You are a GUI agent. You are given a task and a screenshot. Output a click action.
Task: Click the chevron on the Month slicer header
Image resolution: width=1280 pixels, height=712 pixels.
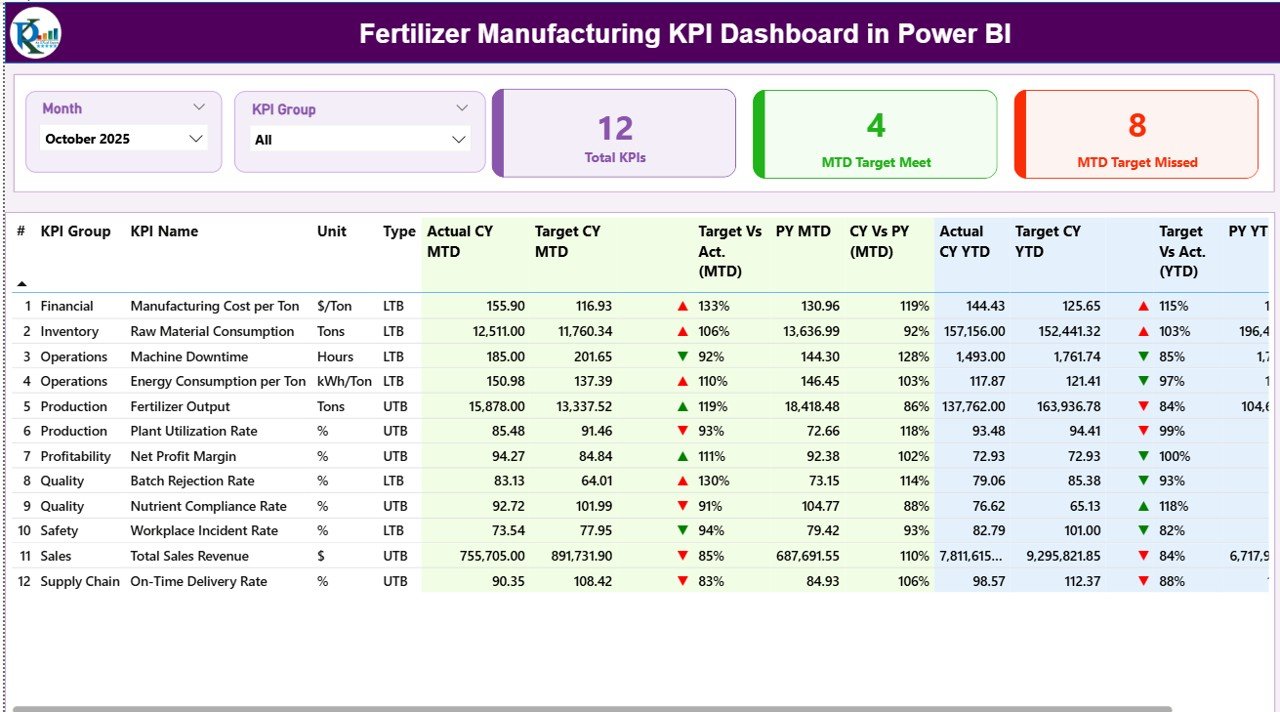coord(199,107)
